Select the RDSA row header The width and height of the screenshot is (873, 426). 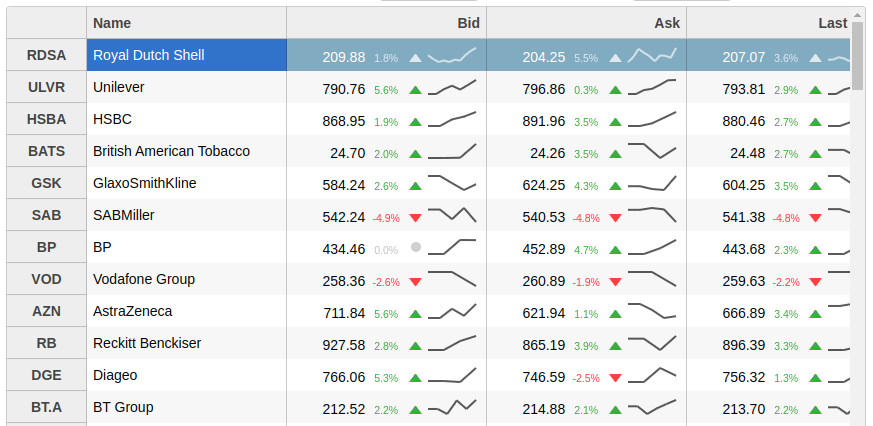[x=47, y=55]
